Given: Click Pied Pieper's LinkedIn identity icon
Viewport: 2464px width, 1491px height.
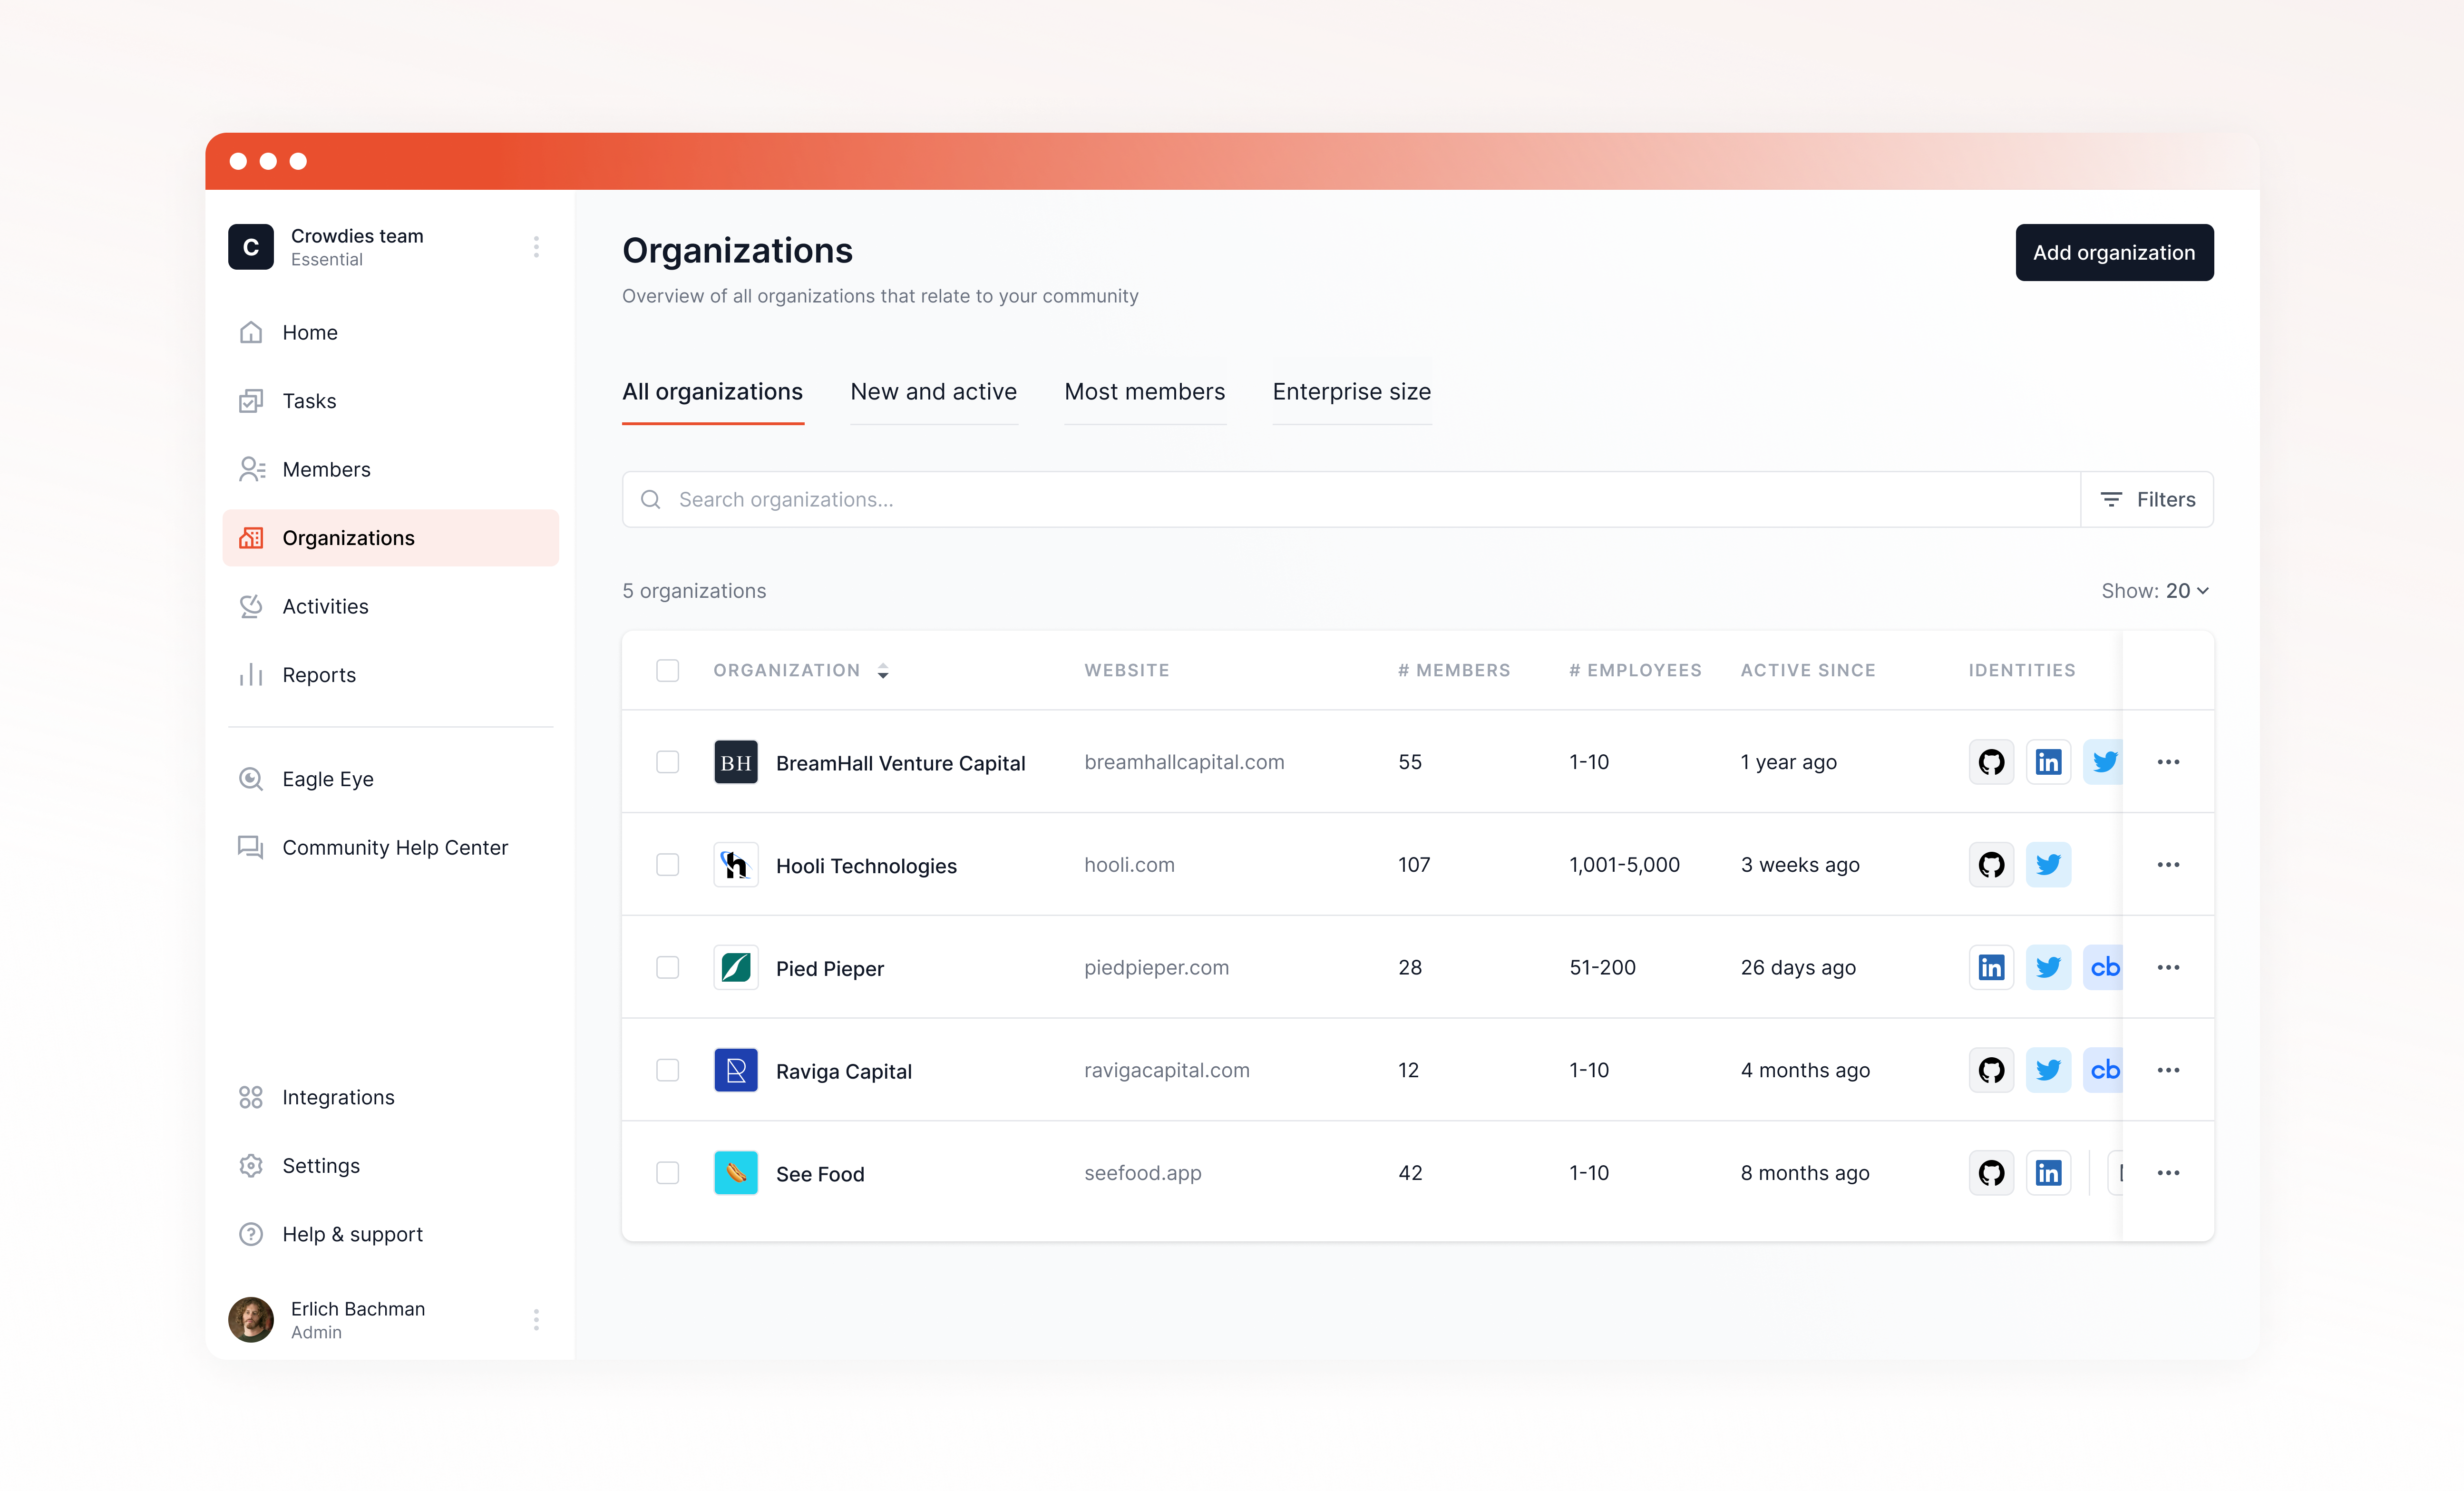Looking at the screenshot, I should [x=1991, y=967].
